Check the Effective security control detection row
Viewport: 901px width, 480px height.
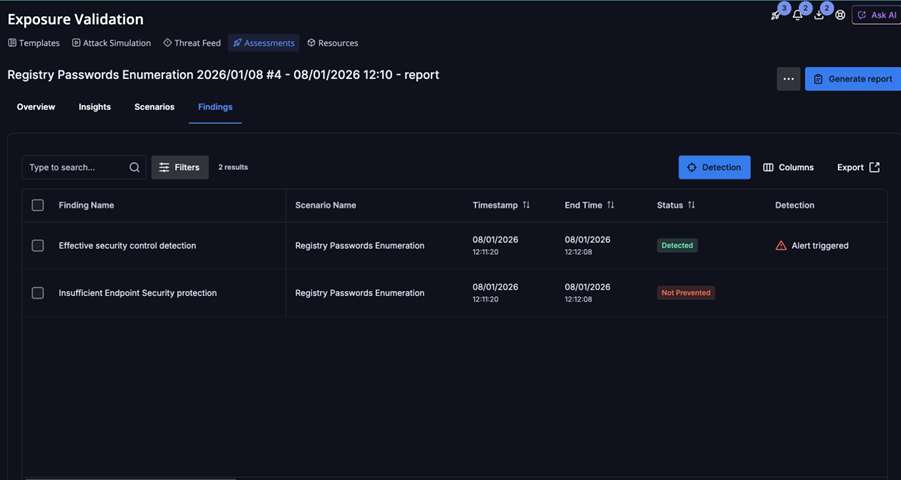38,246
